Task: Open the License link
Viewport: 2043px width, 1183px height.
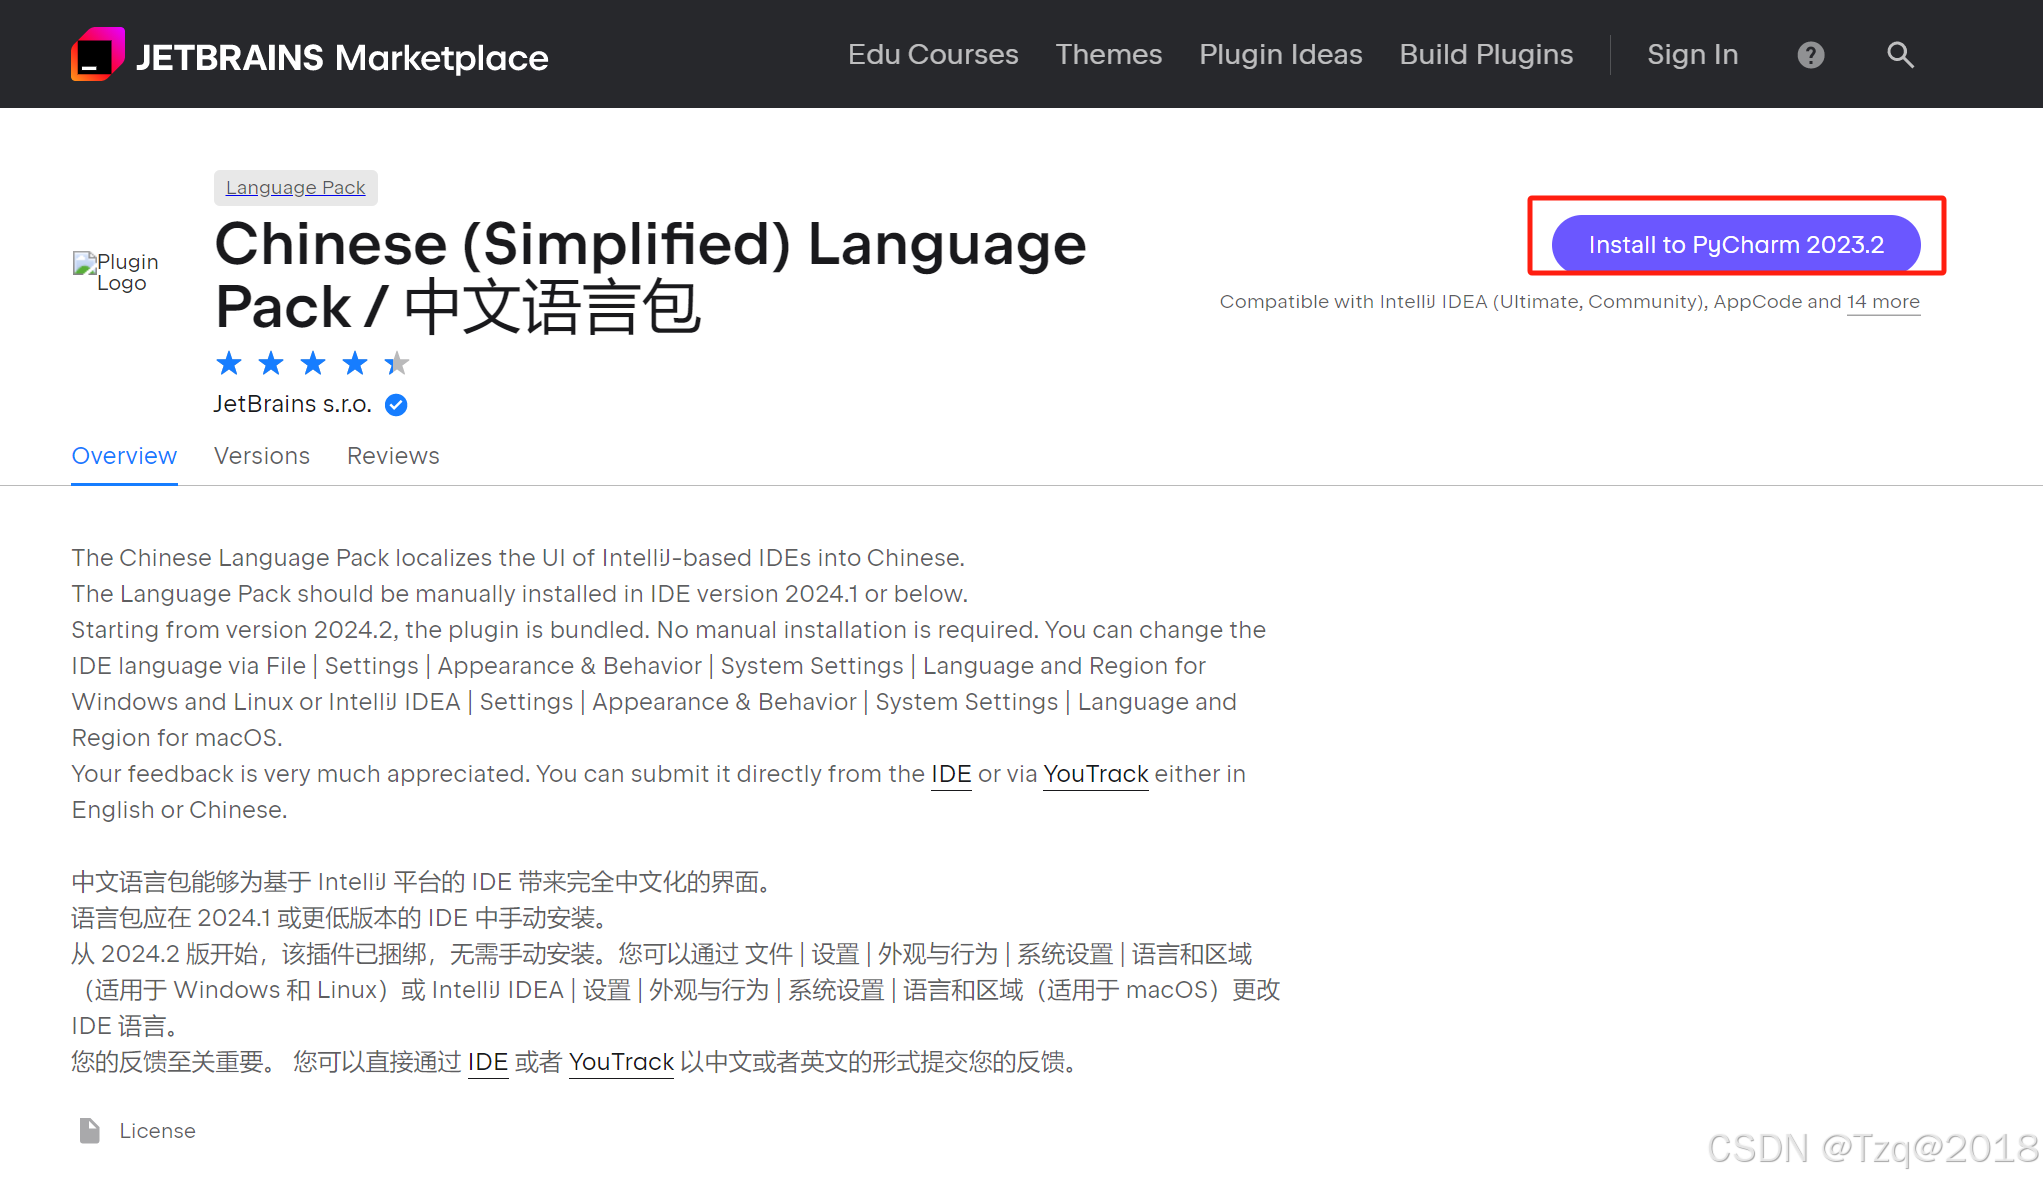Action: pyautogui.click(x=157, y=1131)
